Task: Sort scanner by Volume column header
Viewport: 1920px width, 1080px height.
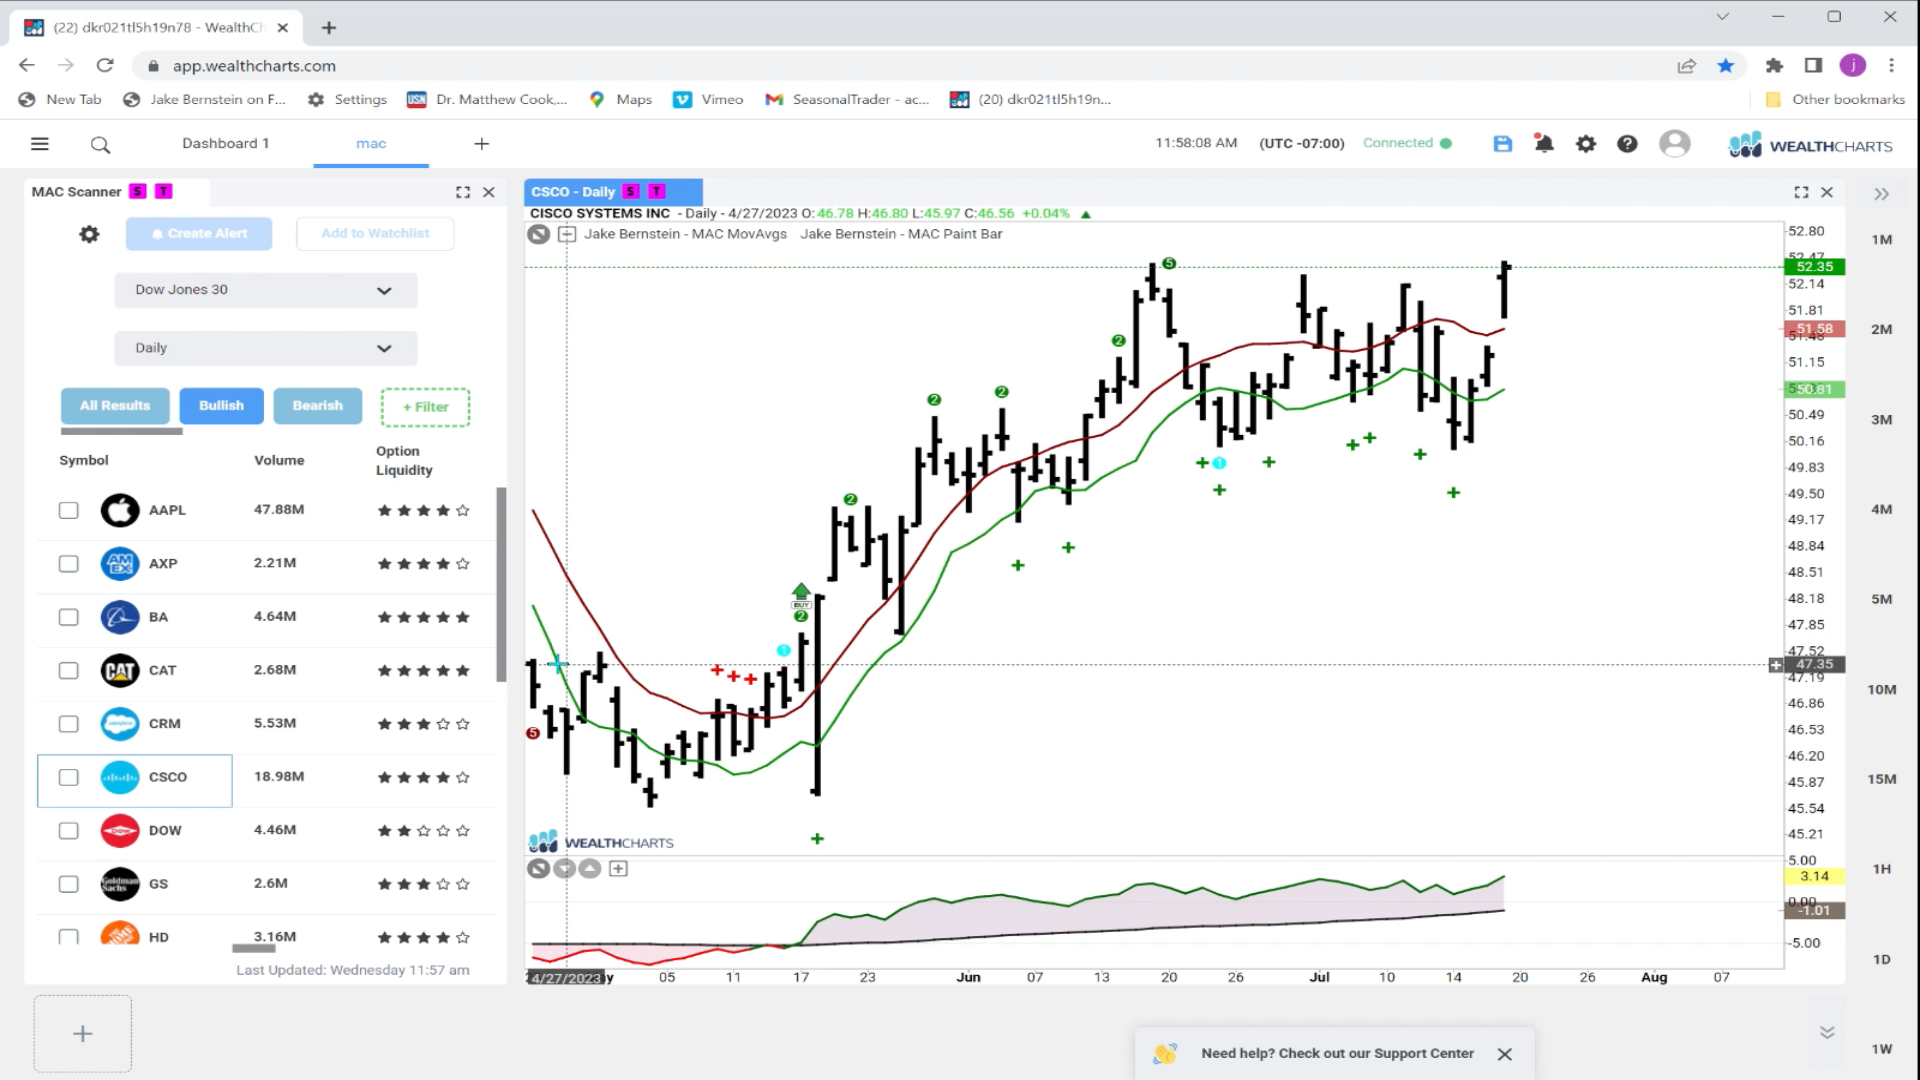Action: tap(279, 461)
